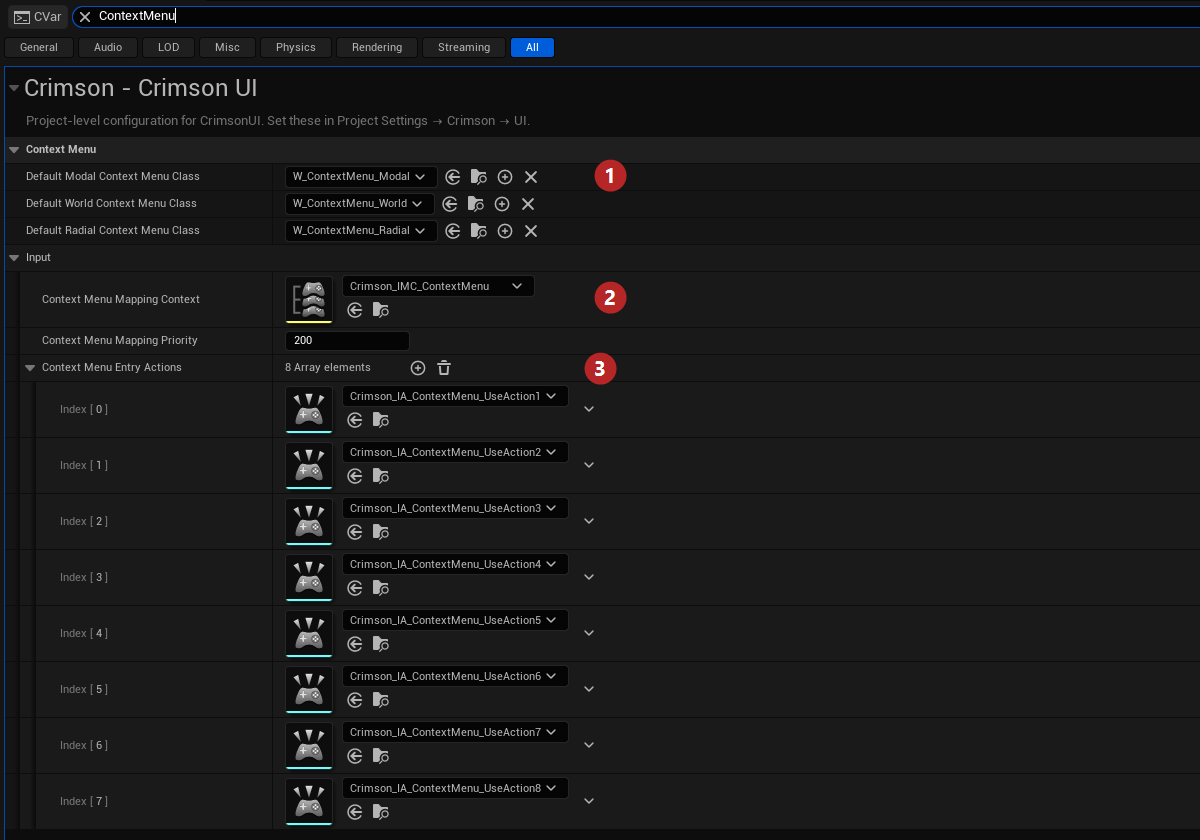Image resolution: width=1200 pixels, height=840 pixels.
Task: Open Crimson_IA_ContextMenu_UseAction7 asset dropdown
Action: point(455,732)
